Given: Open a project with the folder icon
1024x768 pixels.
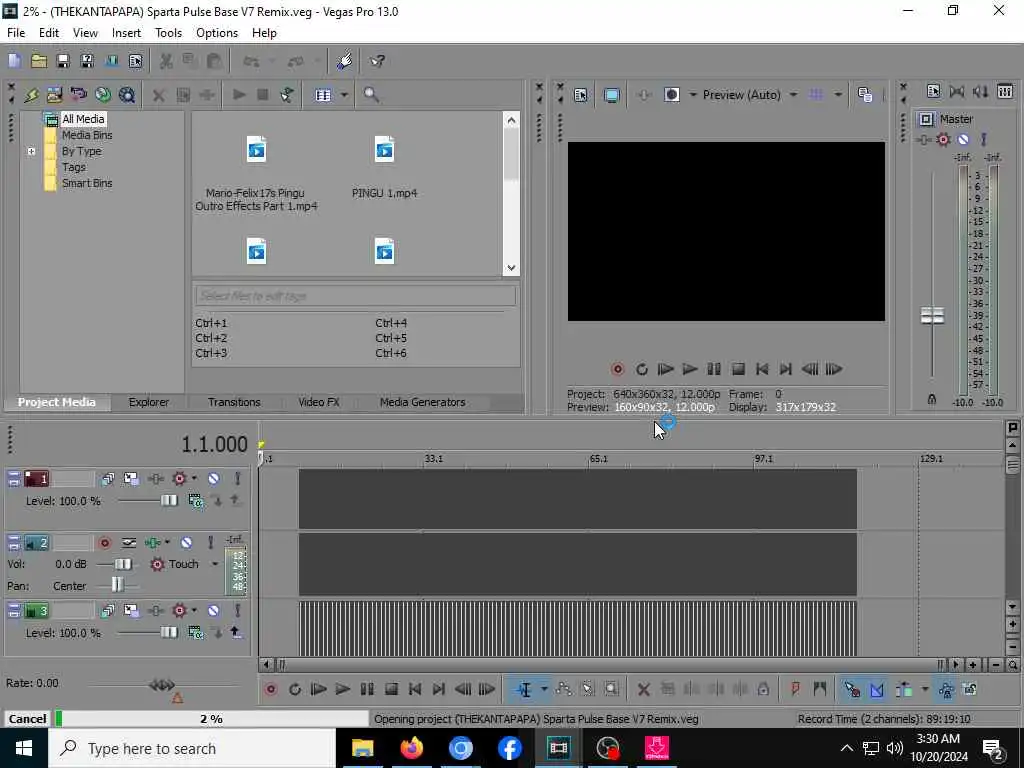Looking at the screenshot, I should 39,61.
